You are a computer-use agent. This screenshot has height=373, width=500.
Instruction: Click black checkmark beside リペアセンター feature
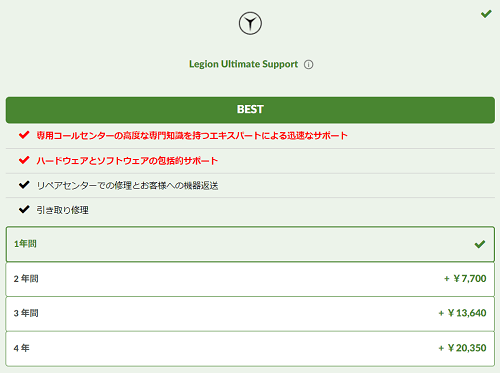(24, 185)
